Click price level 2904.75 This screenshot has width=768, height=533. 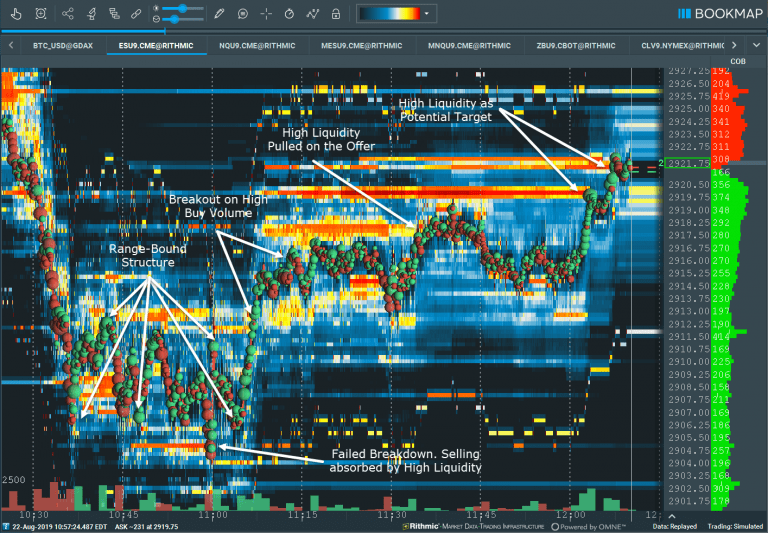tap(689, 450)
